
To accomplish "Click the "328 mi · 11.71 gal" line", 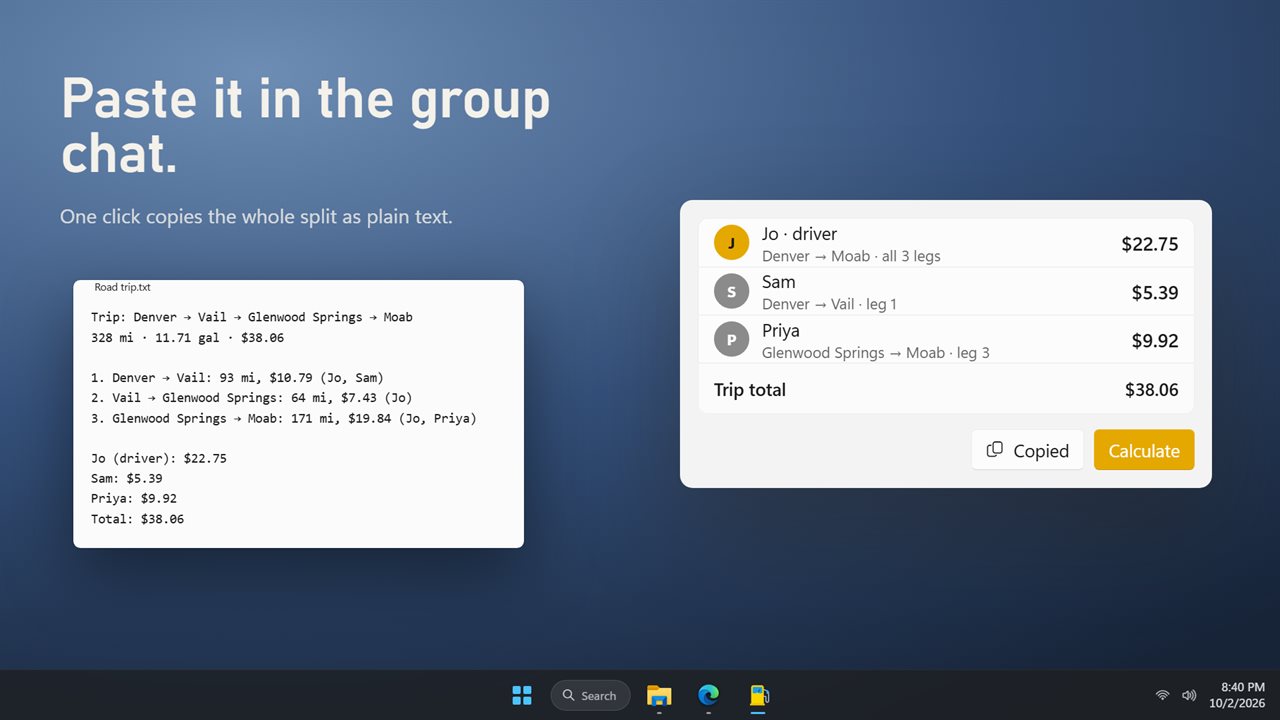I will click(187, 338).
